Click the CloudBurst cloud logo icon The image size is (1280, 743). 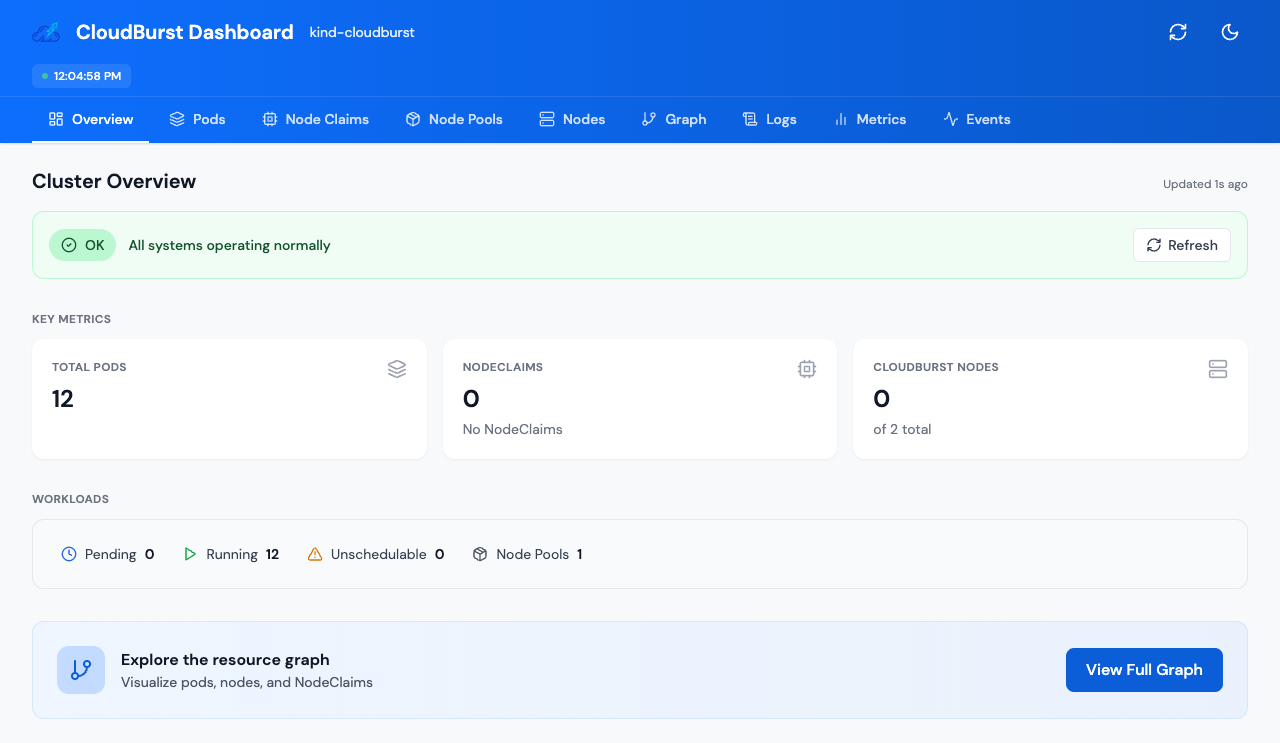point(46,32)
